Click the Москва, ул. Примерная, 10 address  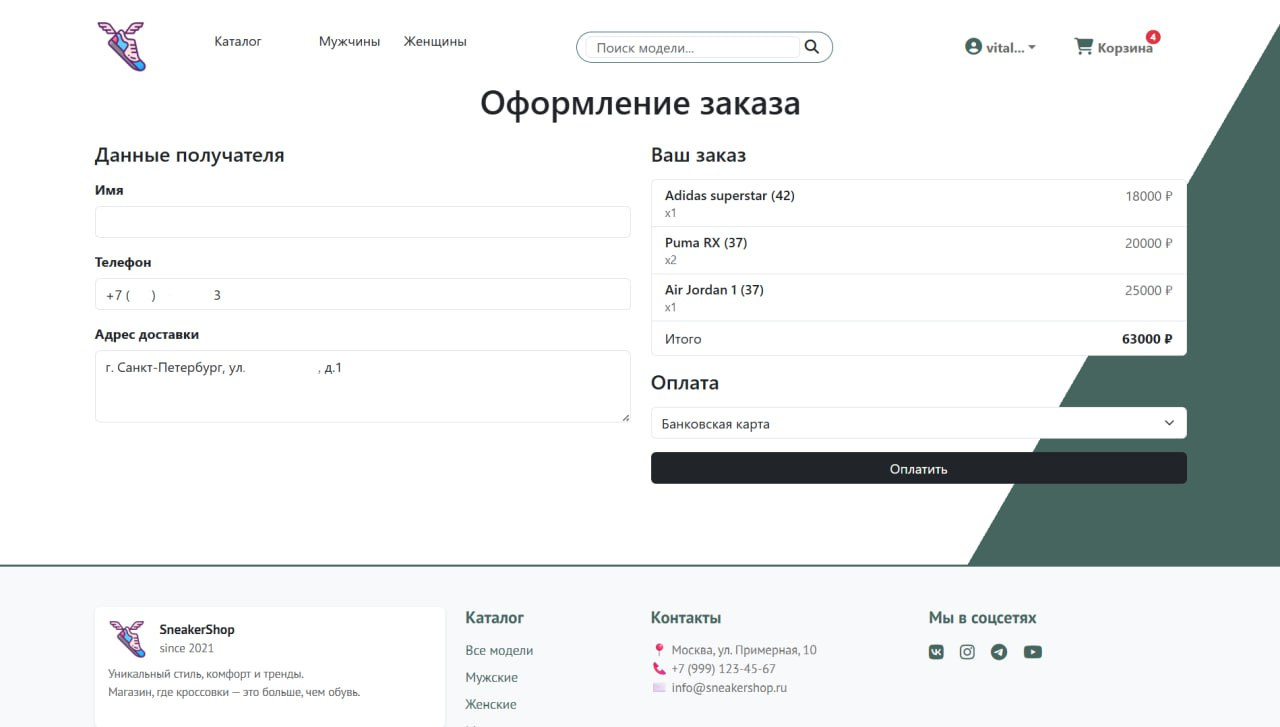click(744, 650)
